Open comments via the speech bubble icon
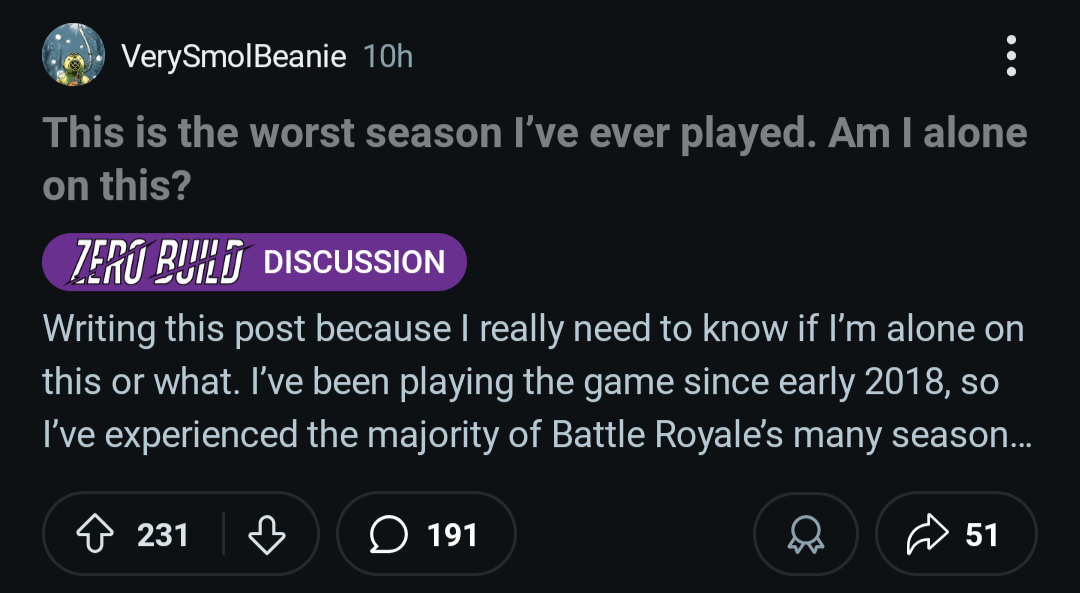 point(389,535)
